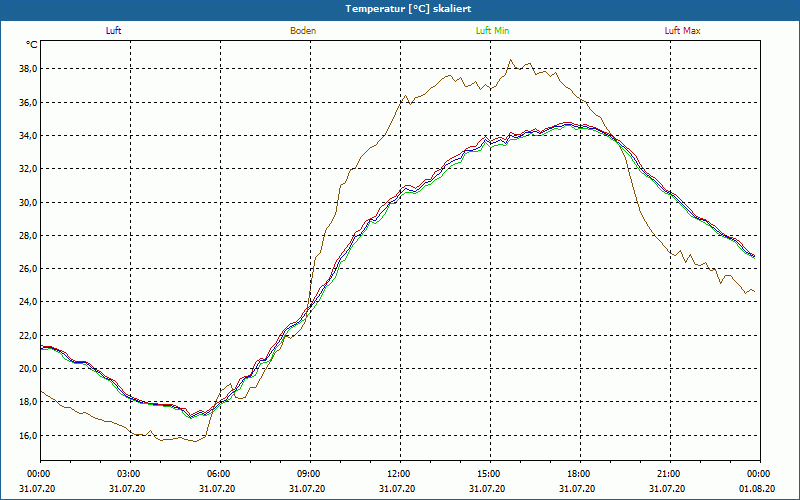
Task: Click the 16,0 y-axis label
Action: click(27, 436)
